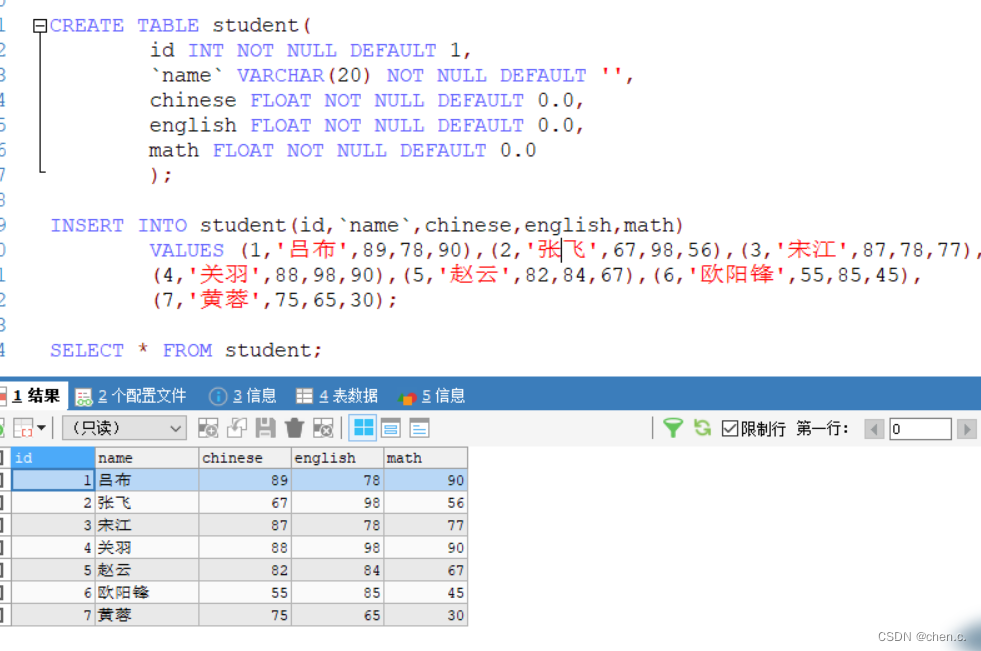Image resolution: width=981 pixels, height=651 pixels.
Task: Switch to grid view mode
Action: point(363,428)
